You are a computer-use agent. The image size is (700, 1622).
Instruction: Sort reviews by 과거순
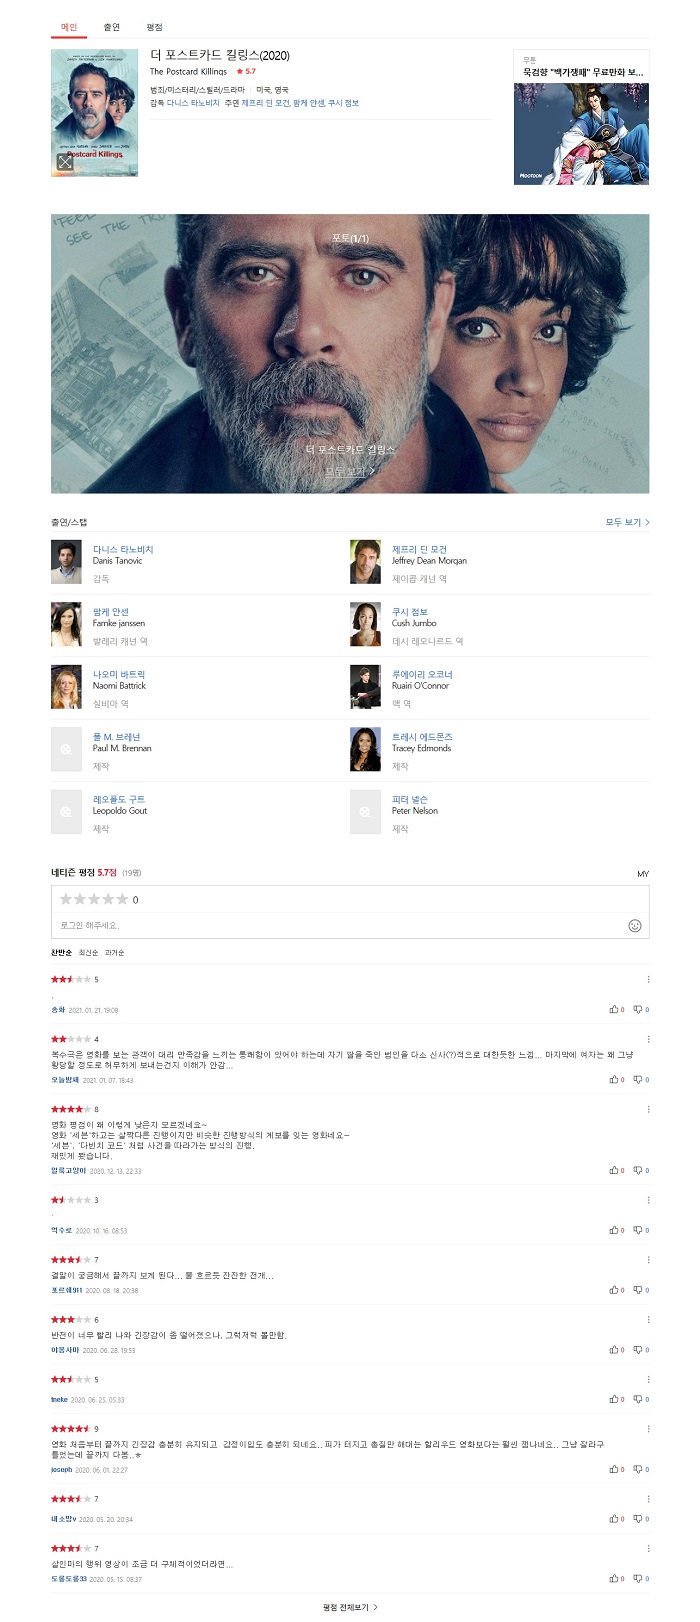114,953
